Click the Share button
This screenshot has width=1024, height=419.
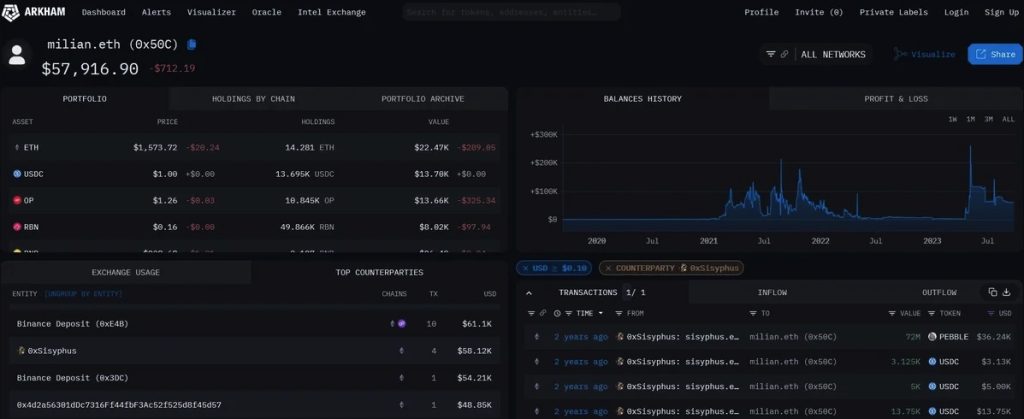[995, 54]
